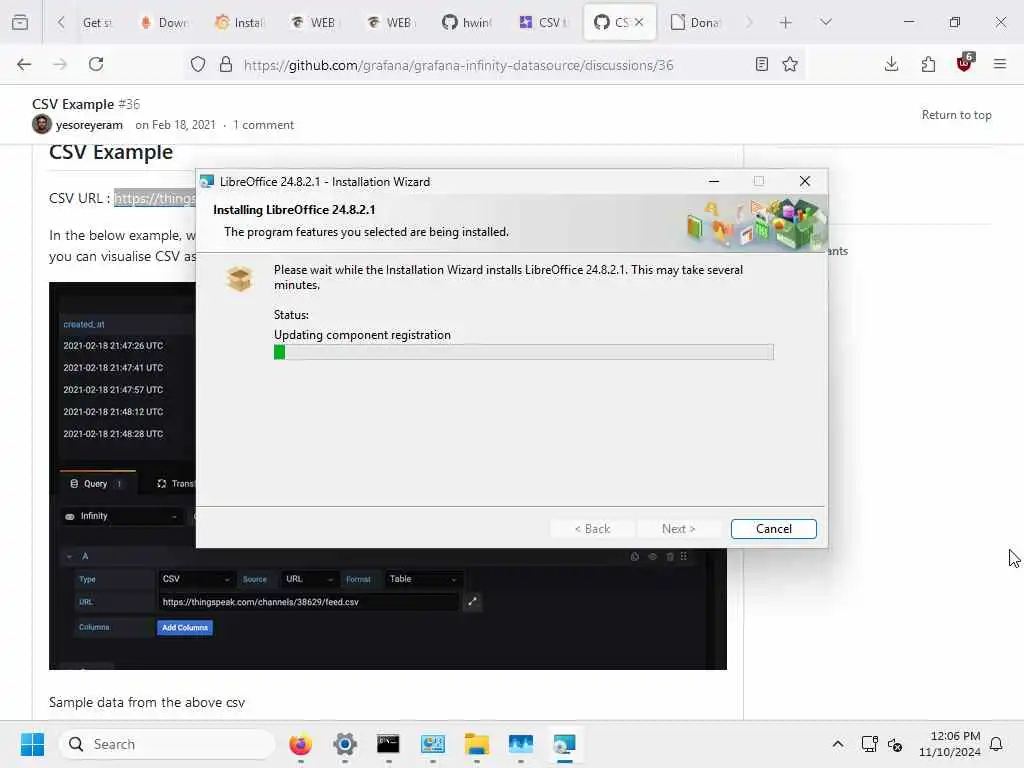Click the Firefox forward navigation arrow
Screen dimensions: 1024x768
click(x=60, y=64)
